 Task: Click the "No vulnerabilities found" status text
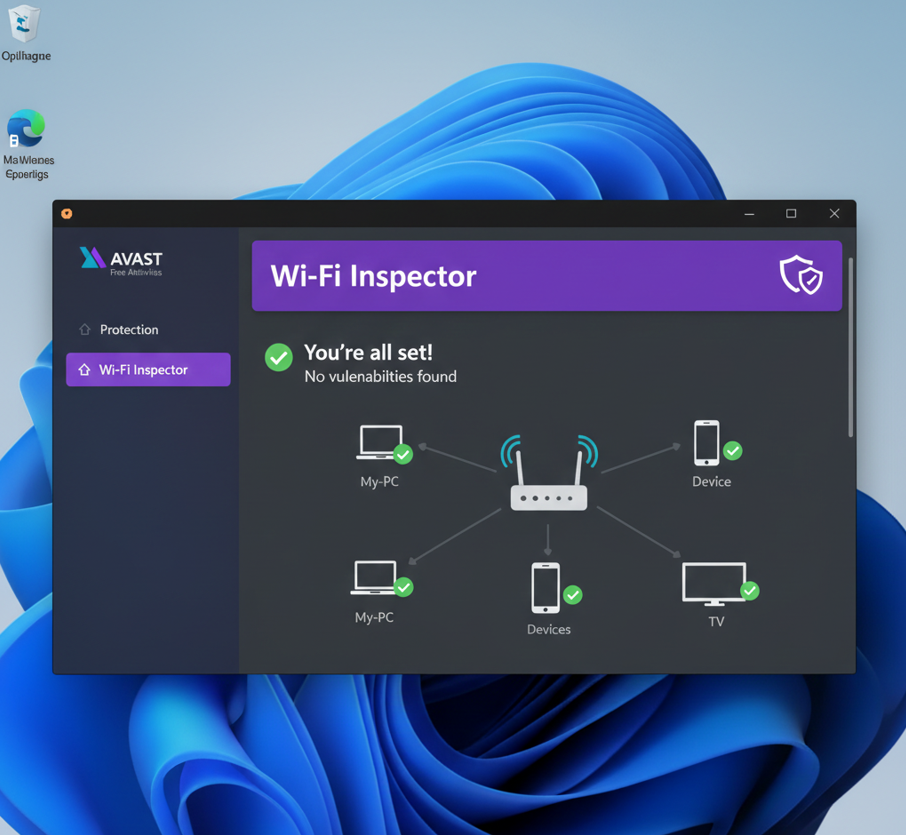pyautogui.click(x=380, y=377)
